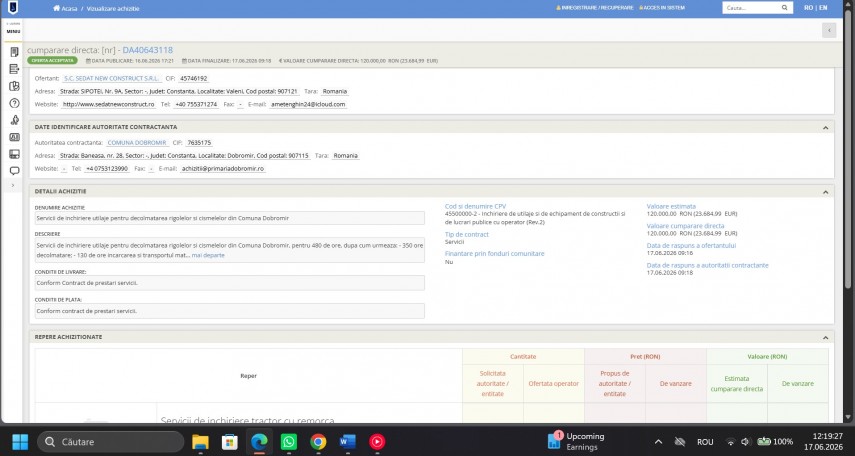Open the first sidebar document icon
This screenshot has height=456, width=855.
[x=14, y=52]
